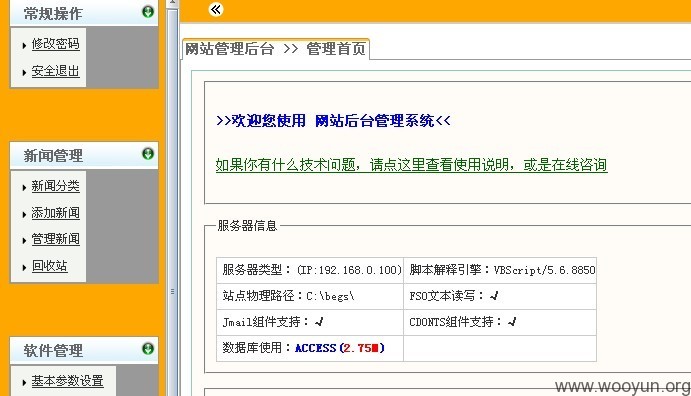Click the CDONTS组件支持 cell
The height and width of the screenshot is (396, 691).
500,322
